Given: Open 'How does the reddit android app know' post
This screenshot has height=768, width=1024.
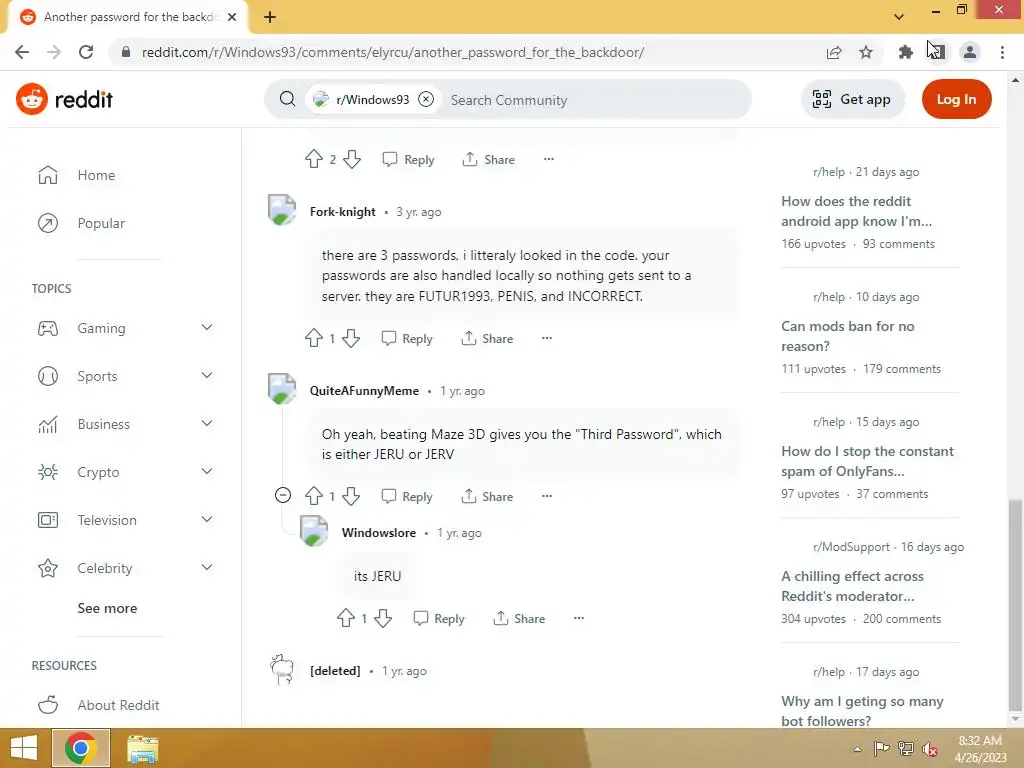Looking at the screenshot, I should (856, 211).
